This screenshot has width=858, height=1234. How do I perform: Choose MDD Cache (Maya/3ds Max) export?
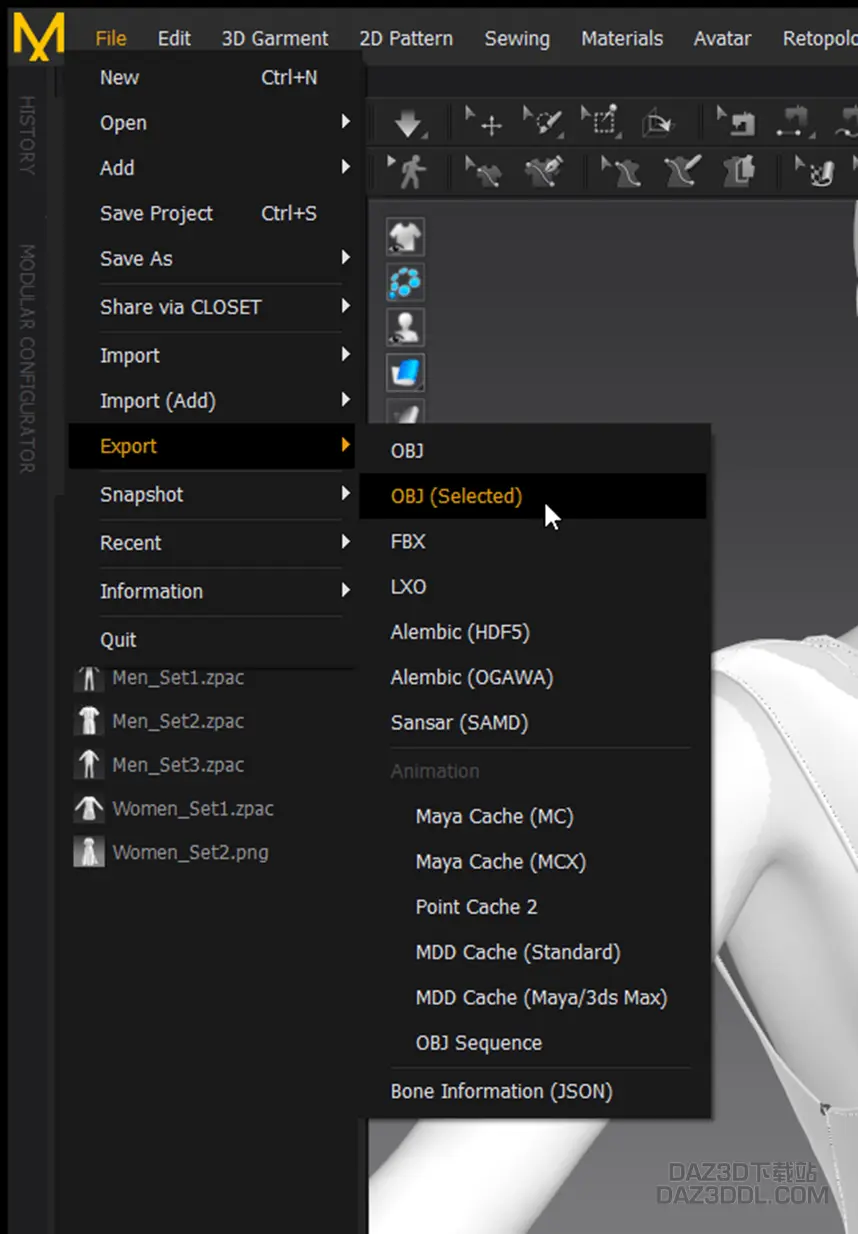534,997
